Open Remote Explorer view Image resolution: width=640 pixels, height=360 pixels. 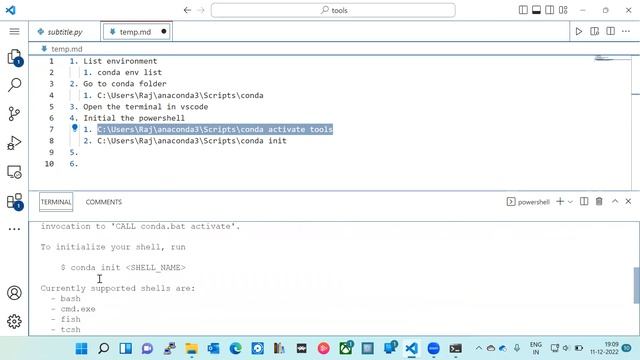(14, 172)
